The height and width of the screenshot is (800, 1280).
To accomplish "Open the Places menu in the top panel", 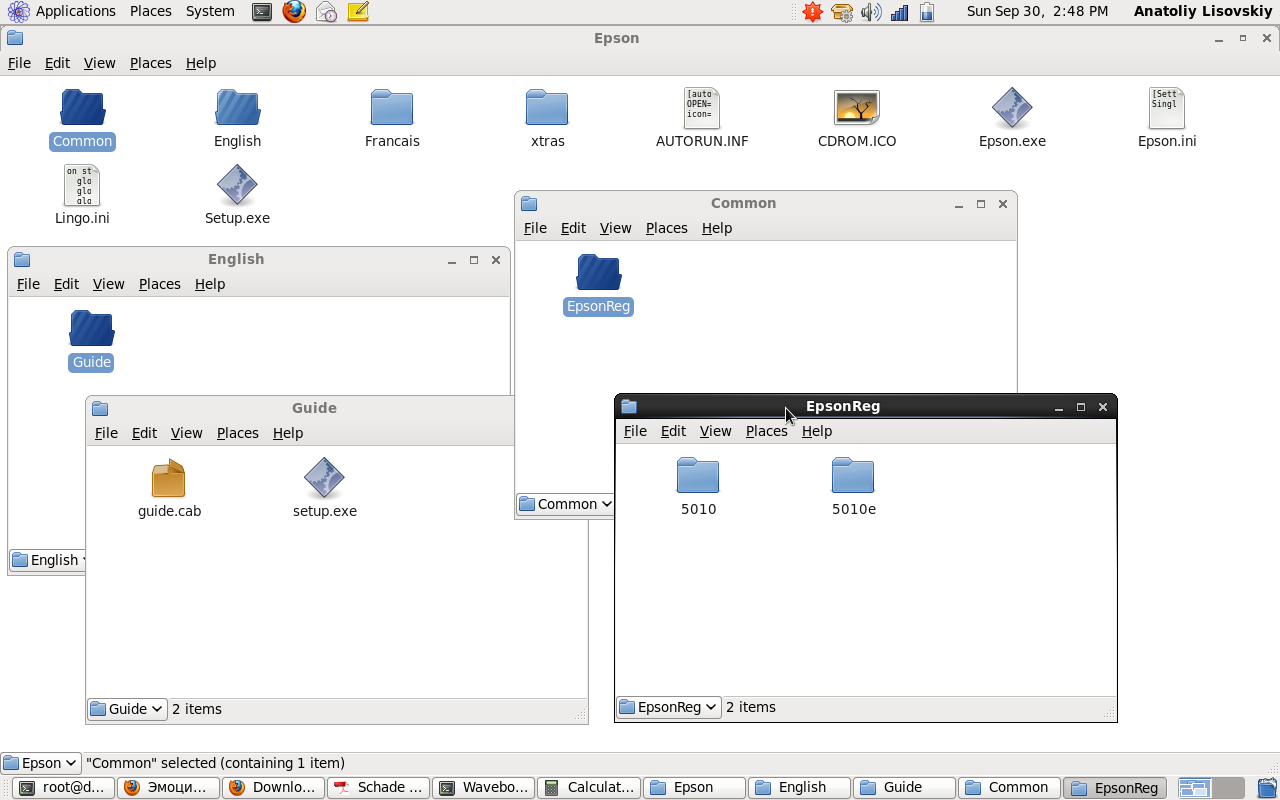I will coord(151,11).
